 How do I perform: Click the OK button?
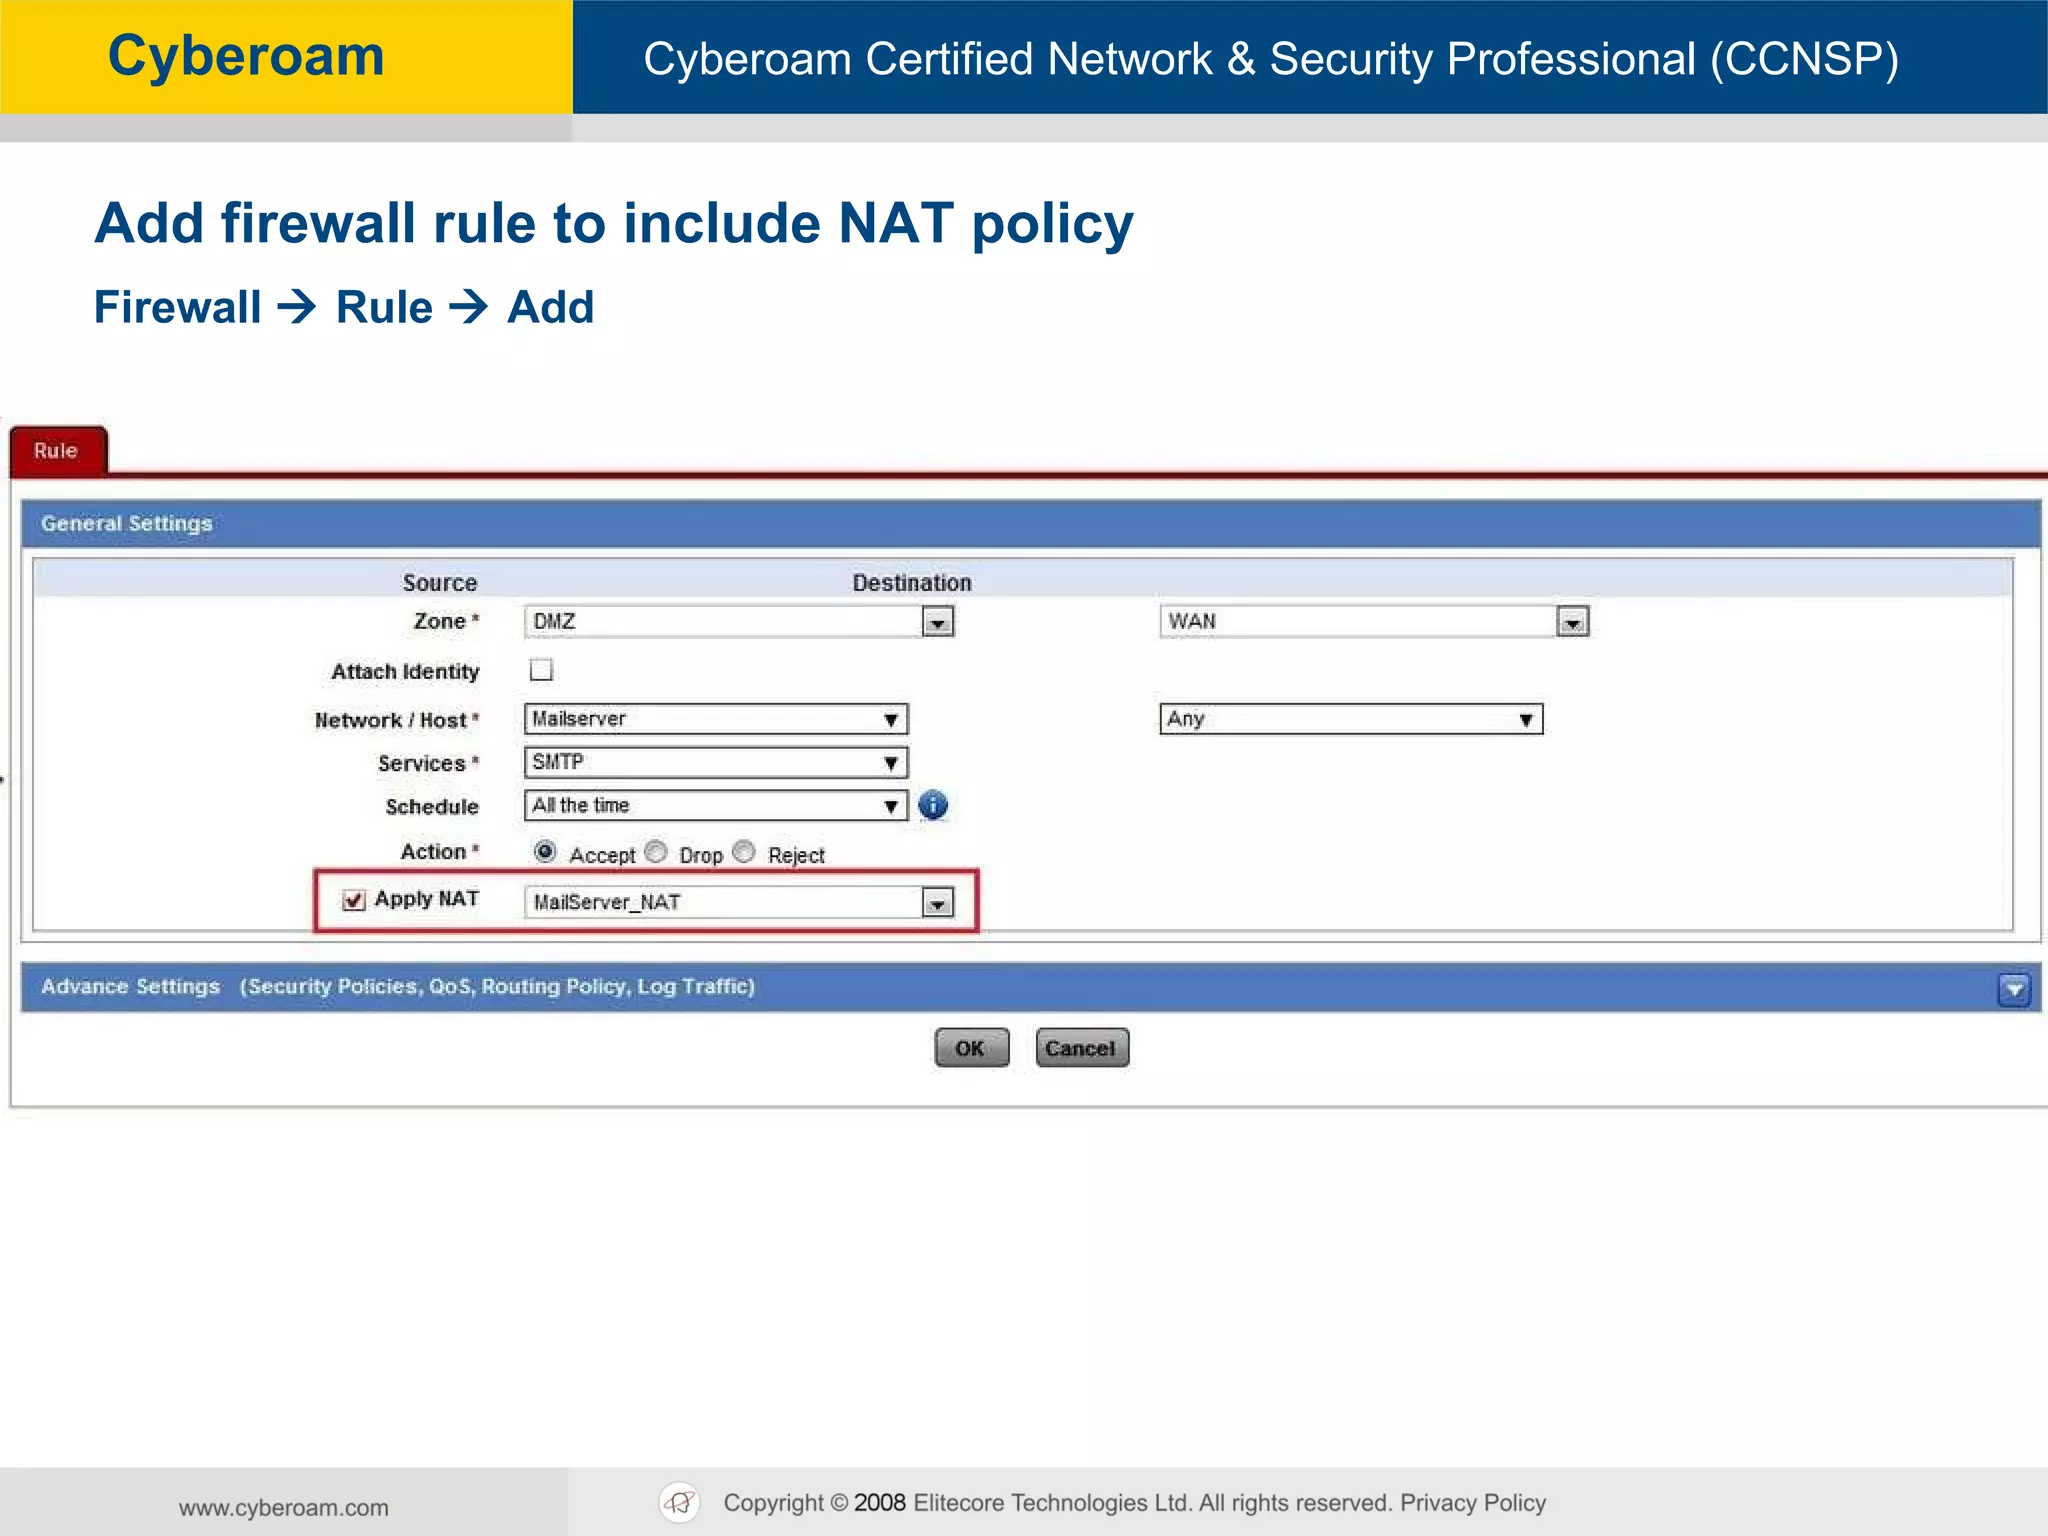pyautogui.click(x=971, y=1048)
